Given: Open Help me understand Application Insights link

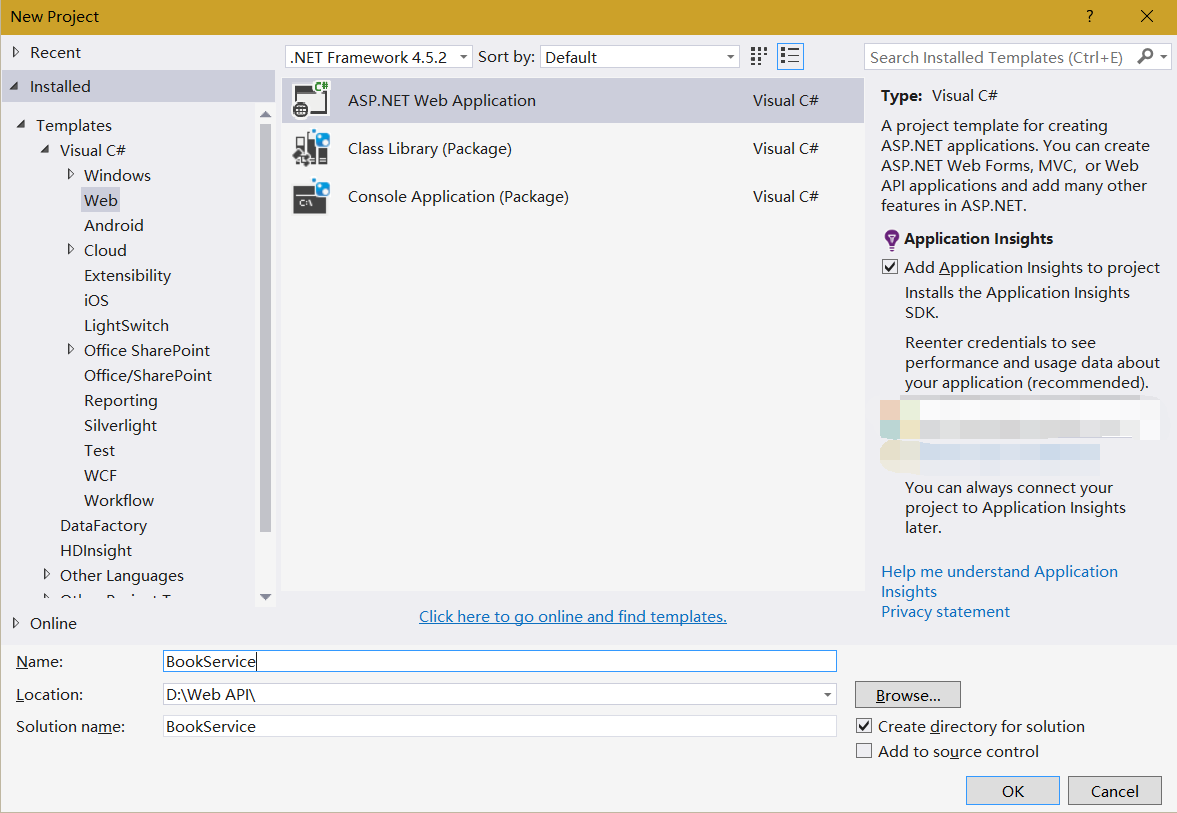Looking at the screenshot, I should 999,581.
